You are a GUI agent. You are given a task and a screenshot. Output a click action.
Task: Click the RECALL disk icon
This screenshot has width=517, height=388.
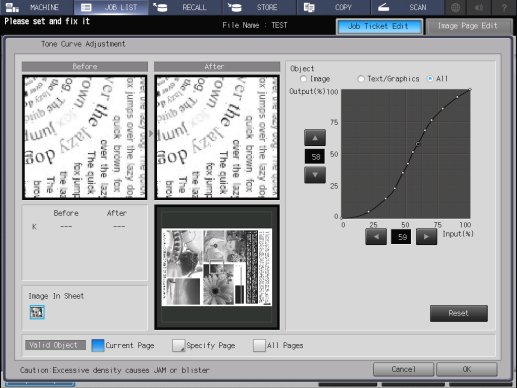click(x=160, y=7)
